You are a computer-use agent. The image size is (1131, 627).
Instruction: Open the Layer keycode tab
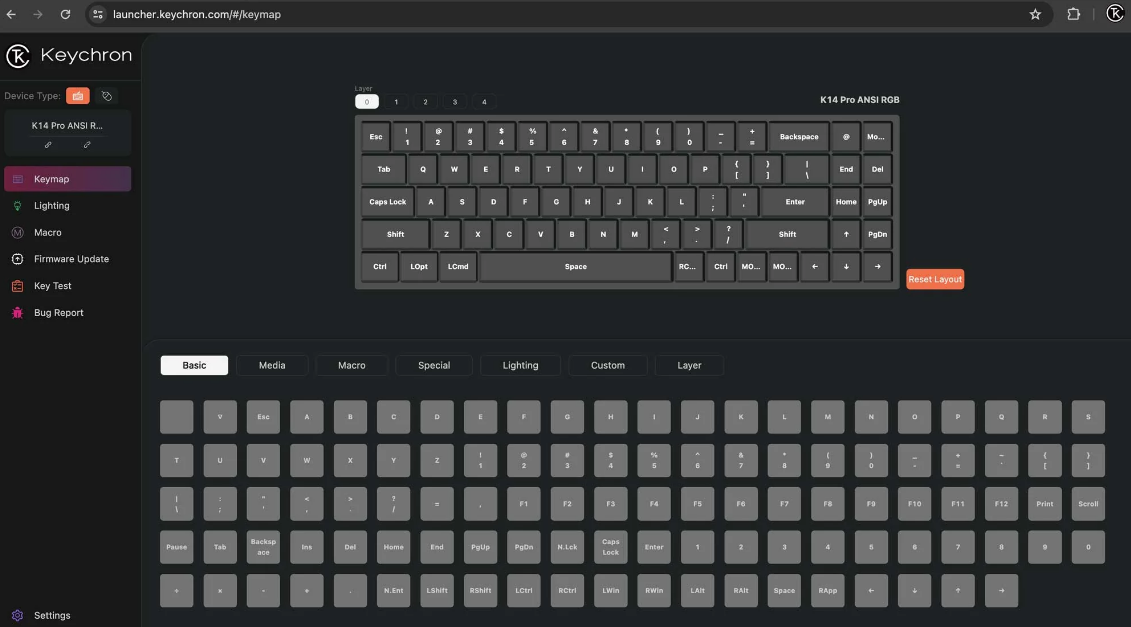[689, 365]
